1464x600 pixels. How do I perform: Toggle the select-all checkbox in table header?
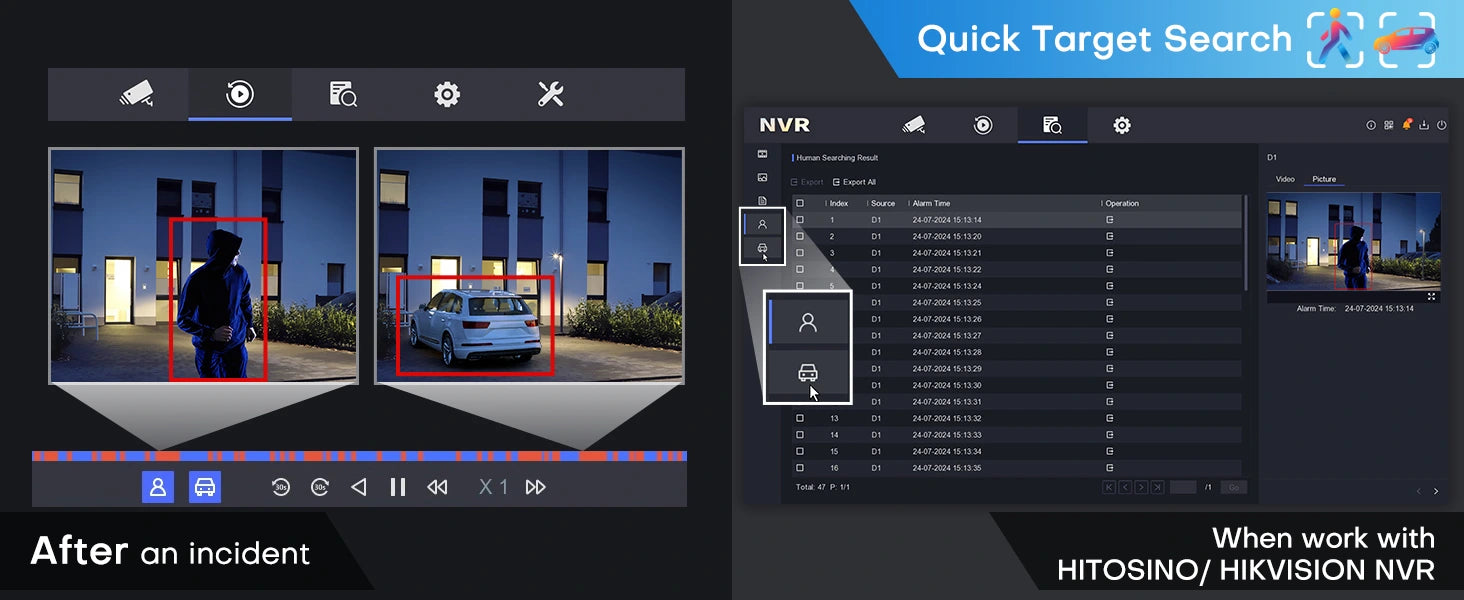click(799, 203)
